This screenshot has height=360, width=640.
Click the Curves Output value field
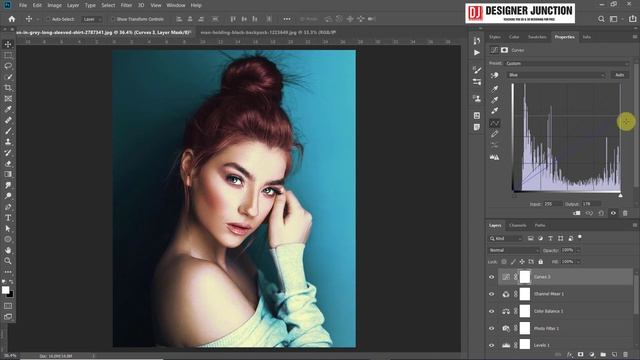[x=591, y=204]
